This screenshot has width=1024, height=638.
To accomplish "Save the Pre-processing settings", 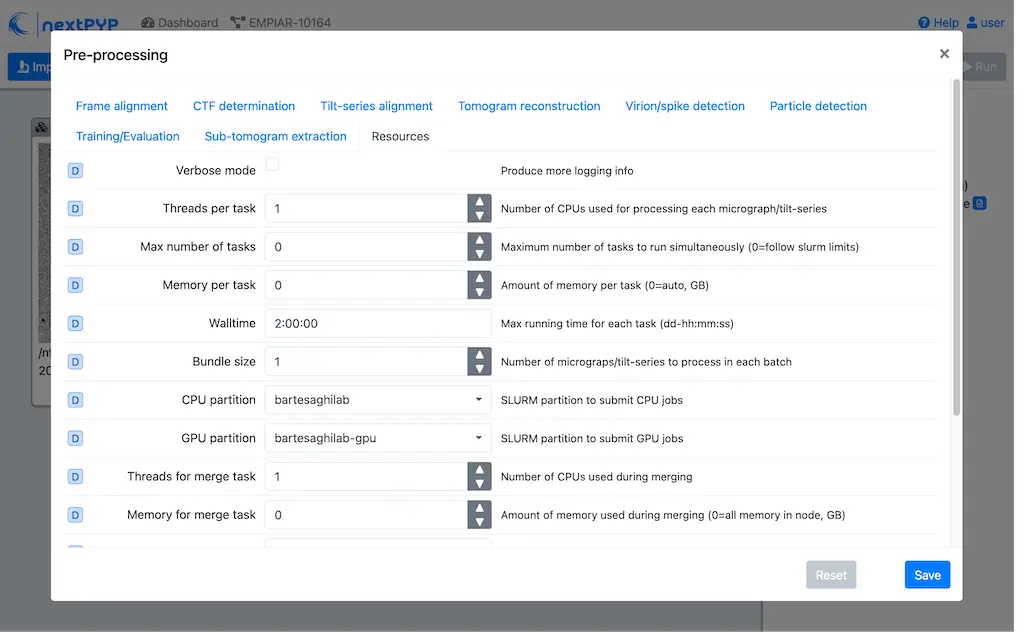I will pyautogui.click(x=927, y=574).
